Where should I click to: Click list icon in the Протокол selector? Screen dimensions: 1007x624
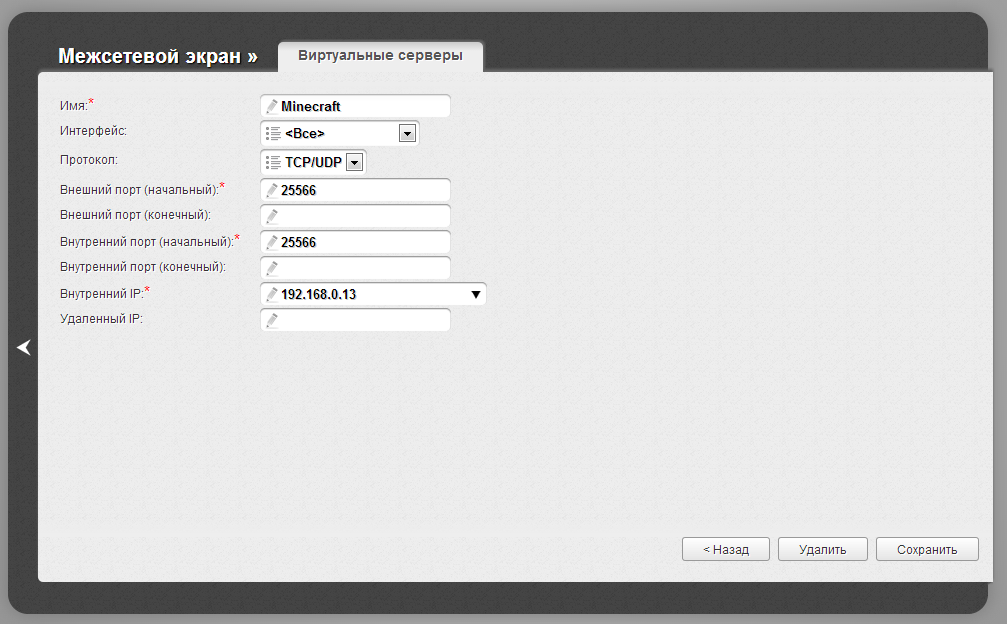tap(272, 162)
